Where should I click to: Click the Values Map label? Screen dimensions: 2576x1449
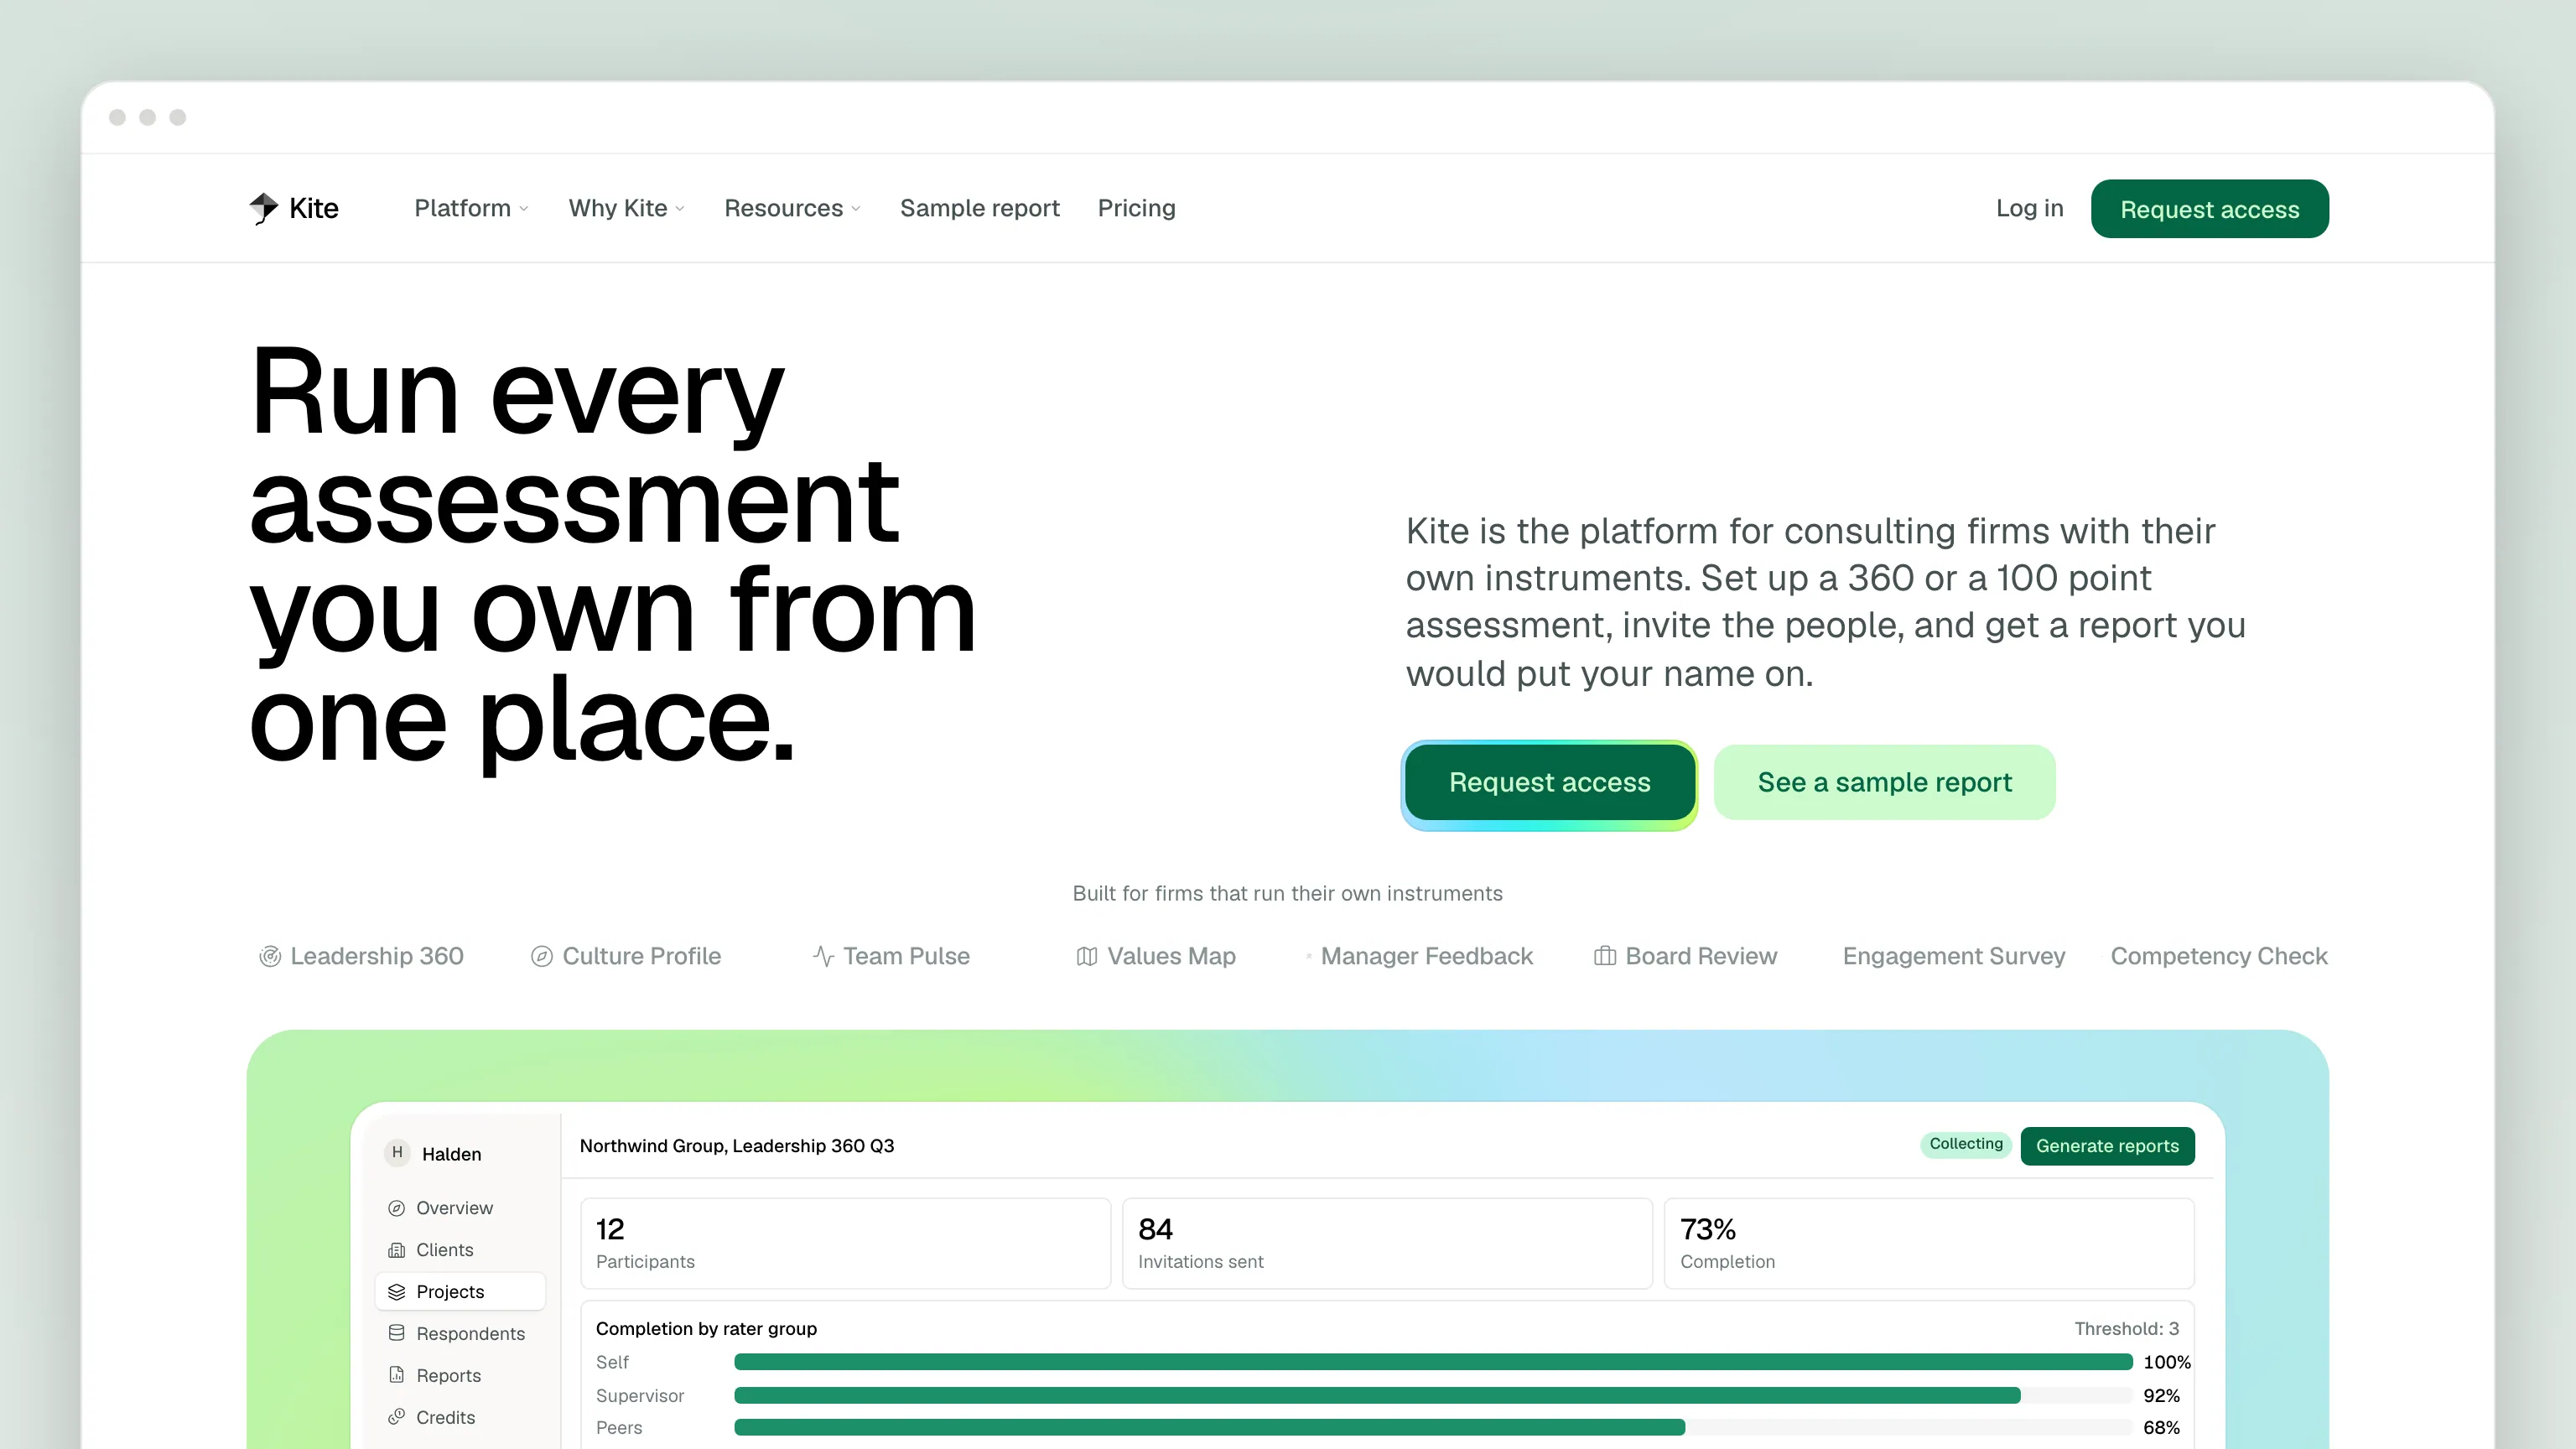pyautogui.click(x=1171, y=956)
